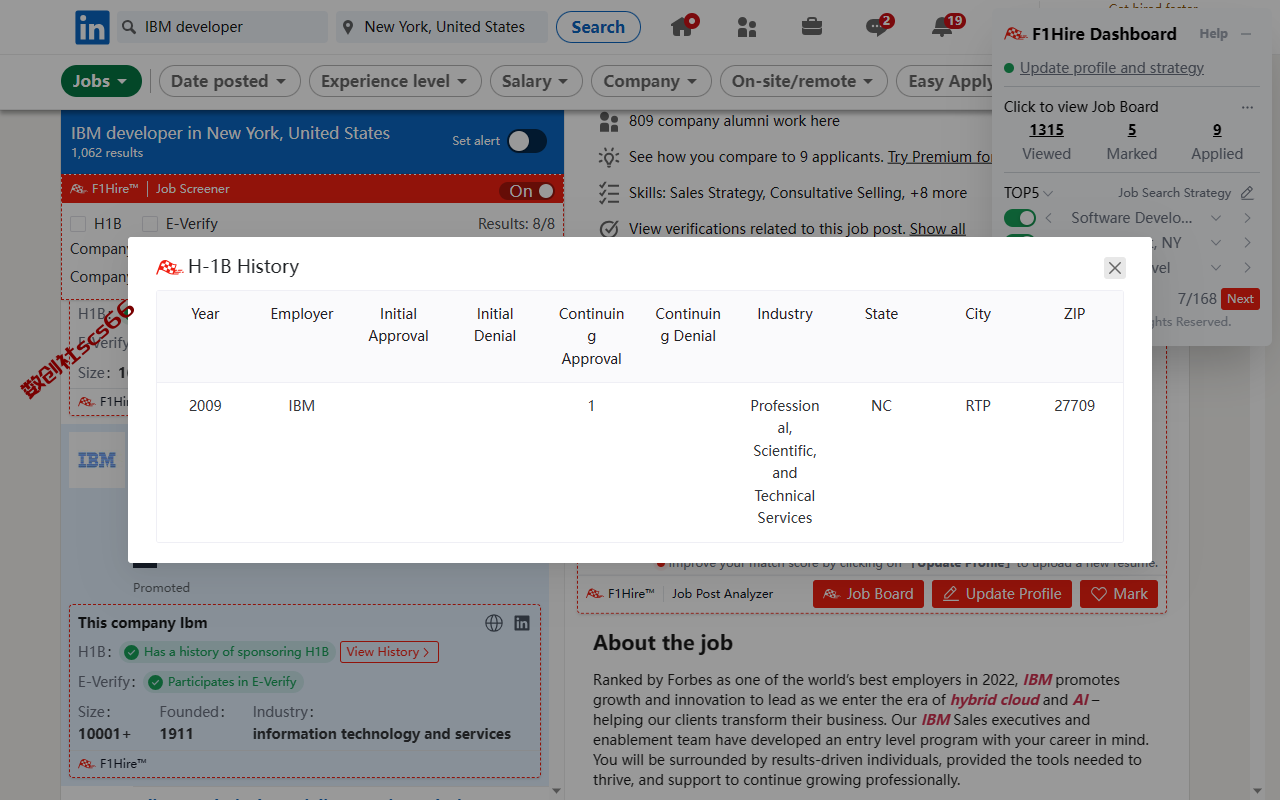The image size is (1280, 800).
Task: Open the On-site/remote filter dropdown
Action: (804, 81)
